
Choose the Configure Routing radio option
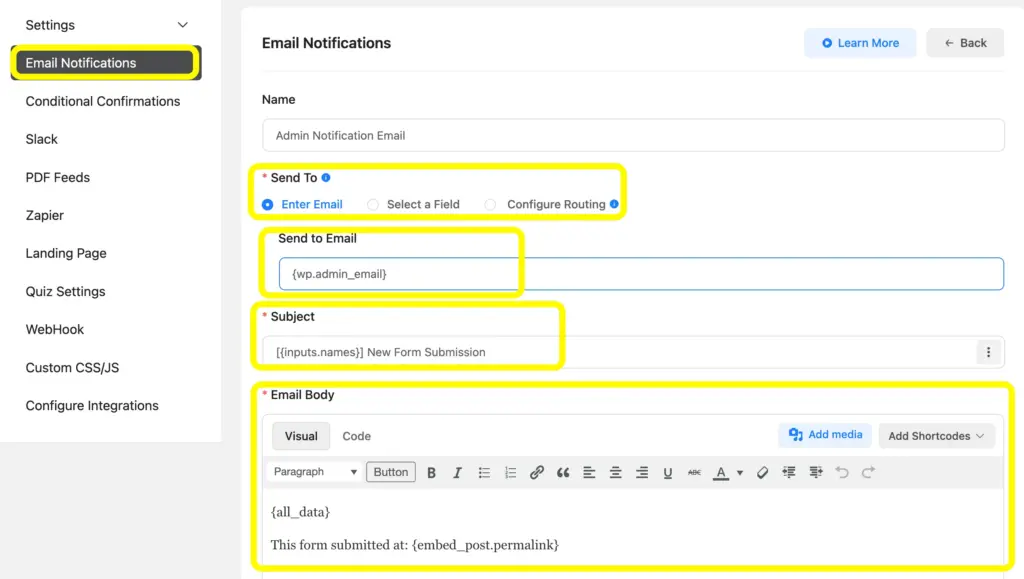pos(490,204)
